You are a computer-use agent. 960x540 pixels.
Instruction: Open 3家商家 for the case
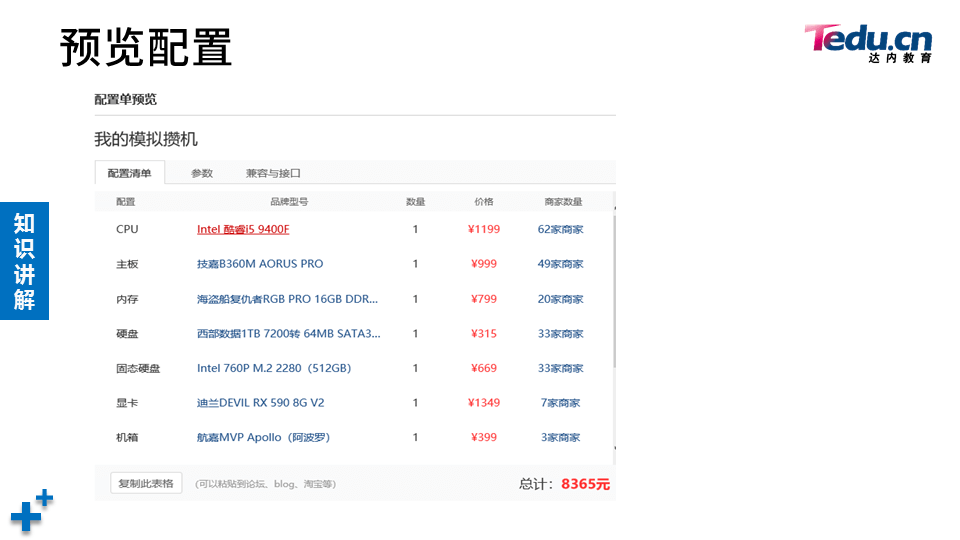click(x=560, y=437)
